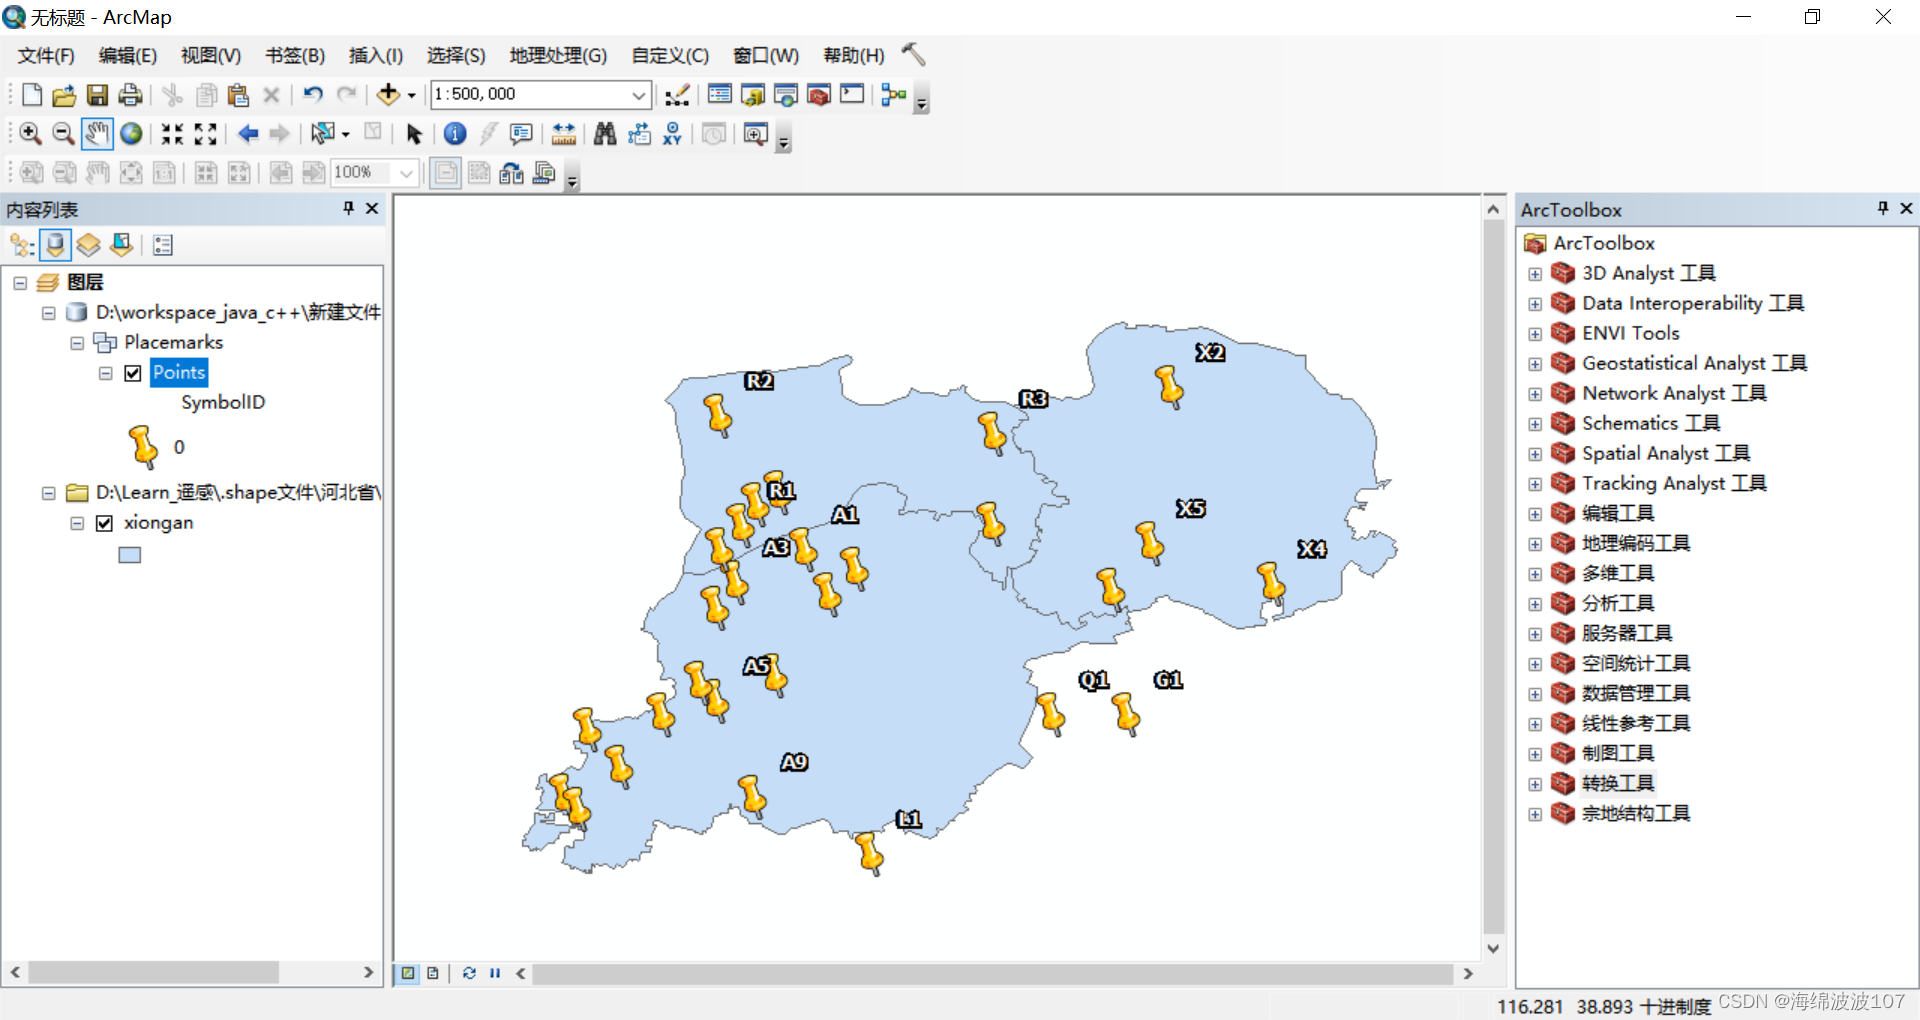Viewport: 1920px width, 1020px height.
Task: Collapse the 图层 data frame node
Action: click(x=20, y=283)
